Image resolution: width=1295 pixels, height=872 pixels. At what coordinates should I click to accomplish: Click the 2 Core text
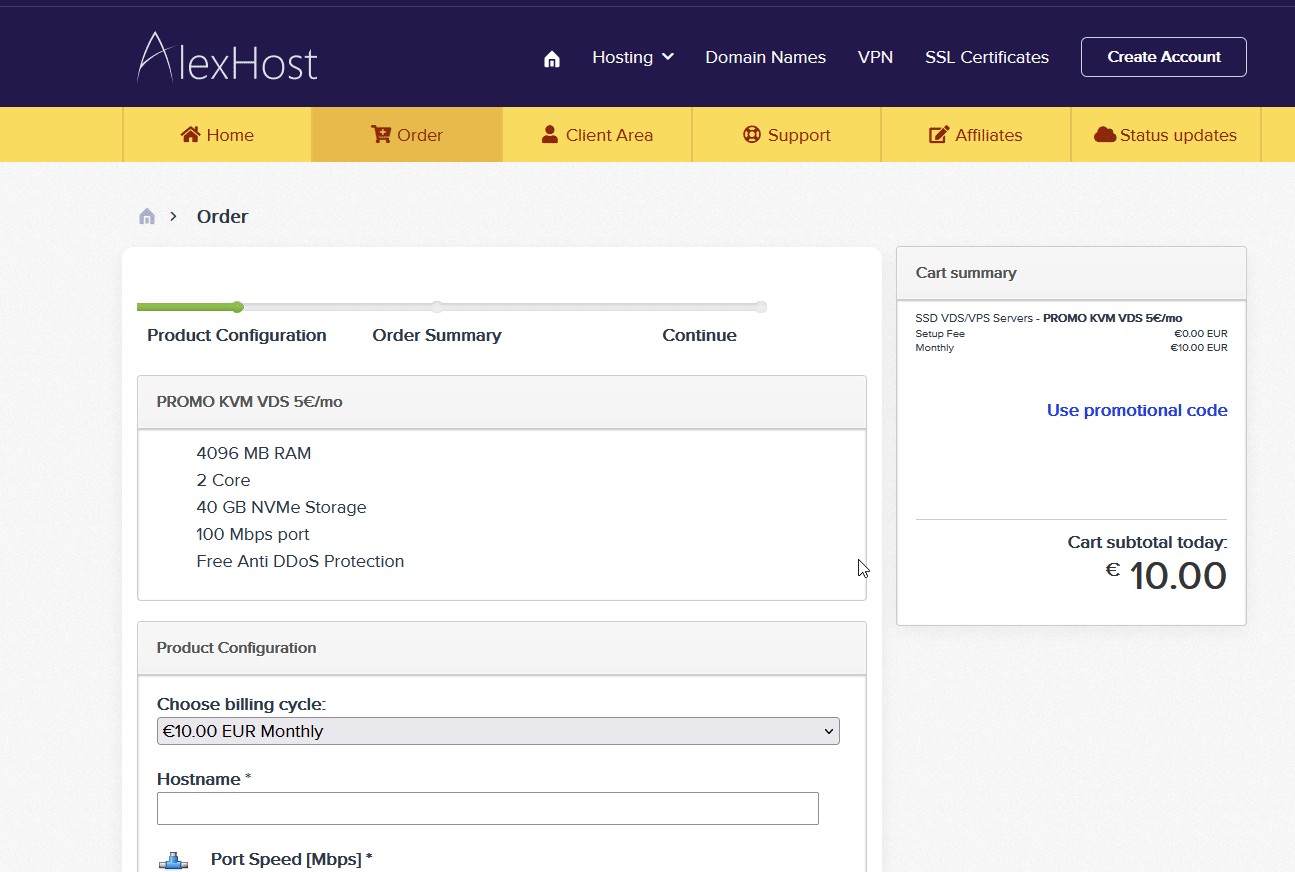click(x=223, y=480)
